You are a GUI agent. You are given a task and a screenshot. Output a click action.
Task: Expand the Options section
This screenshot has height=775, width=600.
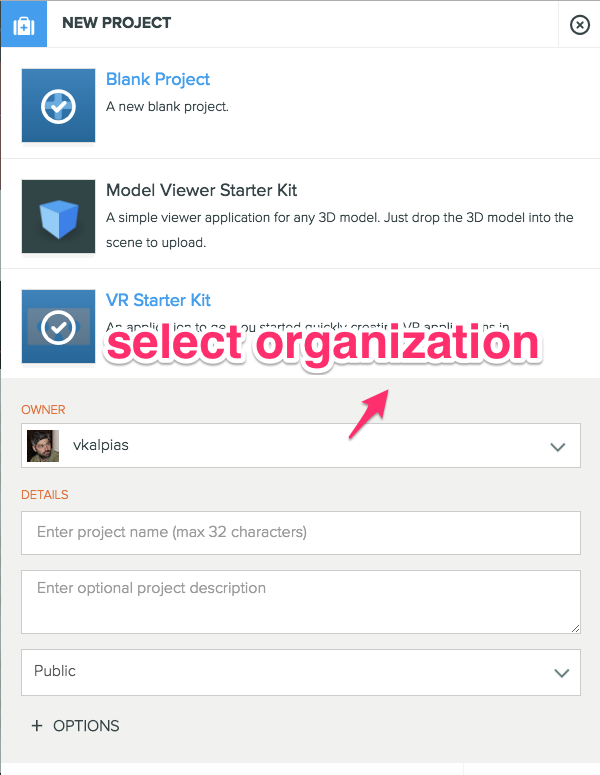point(86,726)
